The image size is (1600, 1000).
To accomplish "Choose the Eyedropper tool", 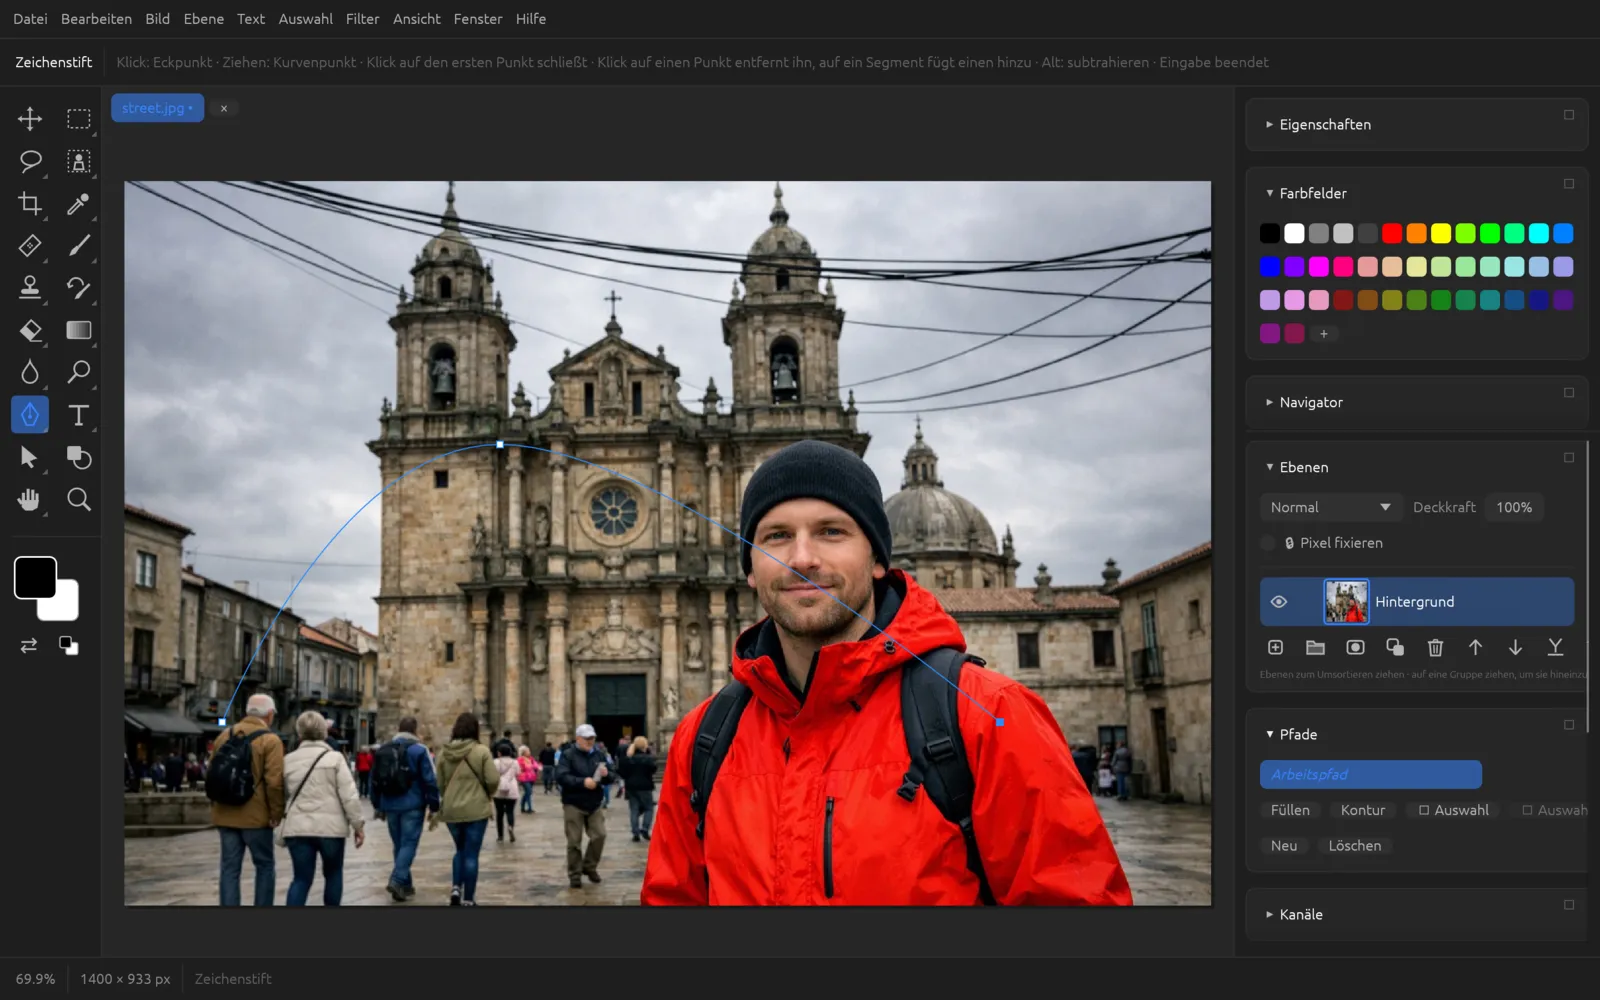I will [x=78, y=204].
